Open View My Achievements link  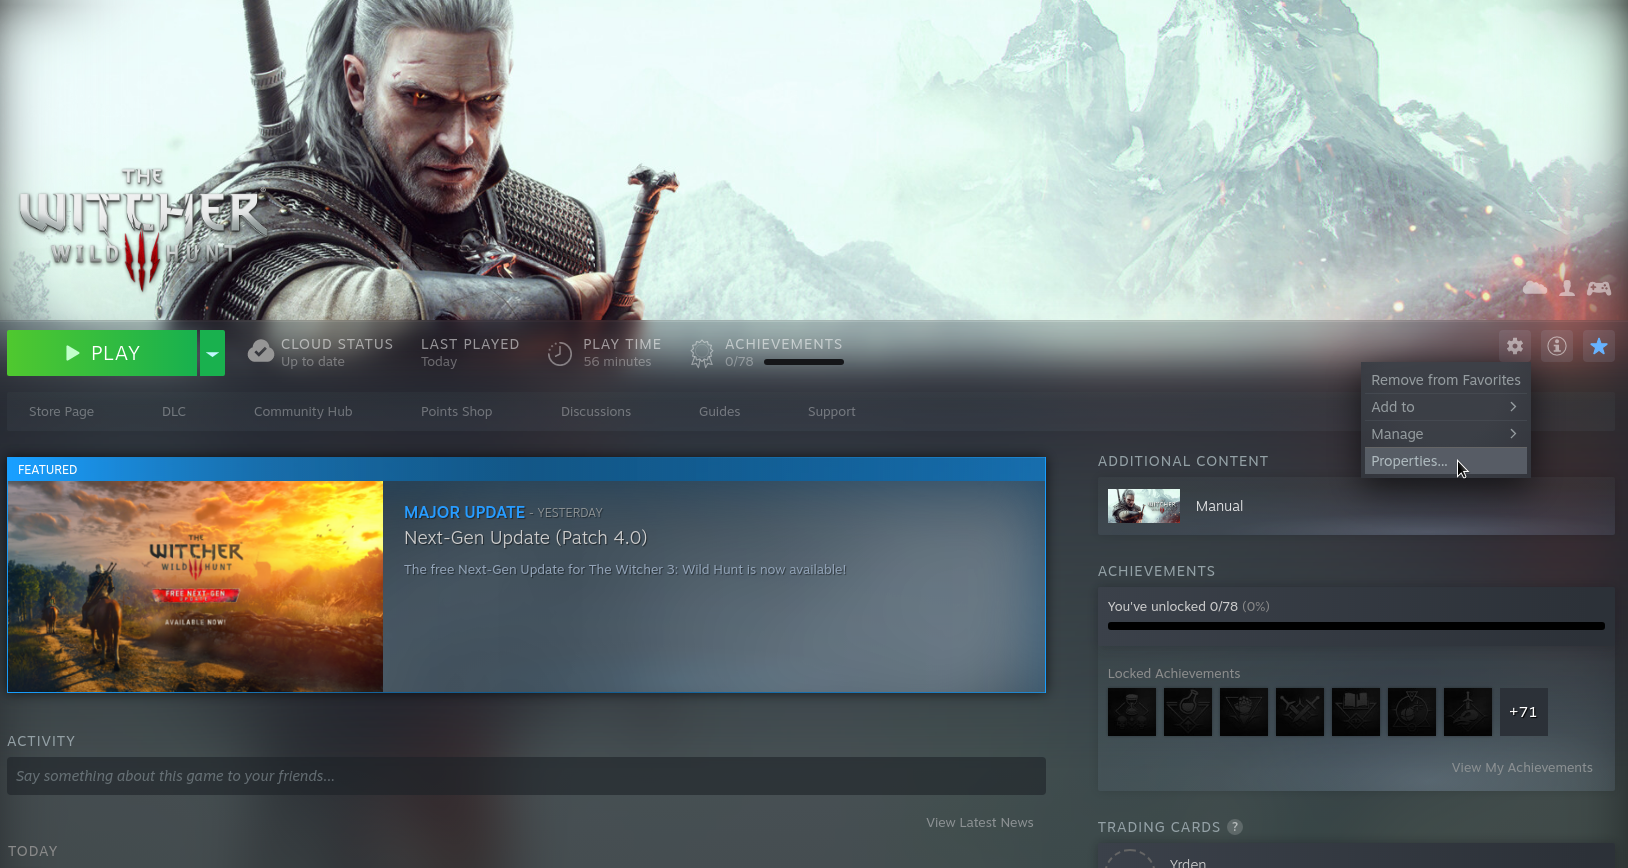tap(1522, 768)
